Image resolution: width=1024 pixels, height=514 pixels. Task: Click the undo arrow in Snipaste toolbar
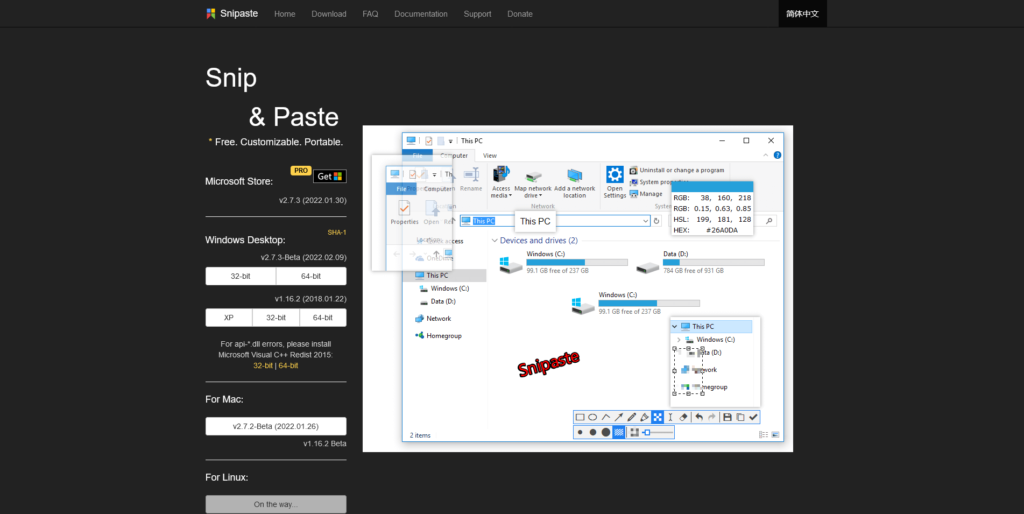click(x=699, y=417)
